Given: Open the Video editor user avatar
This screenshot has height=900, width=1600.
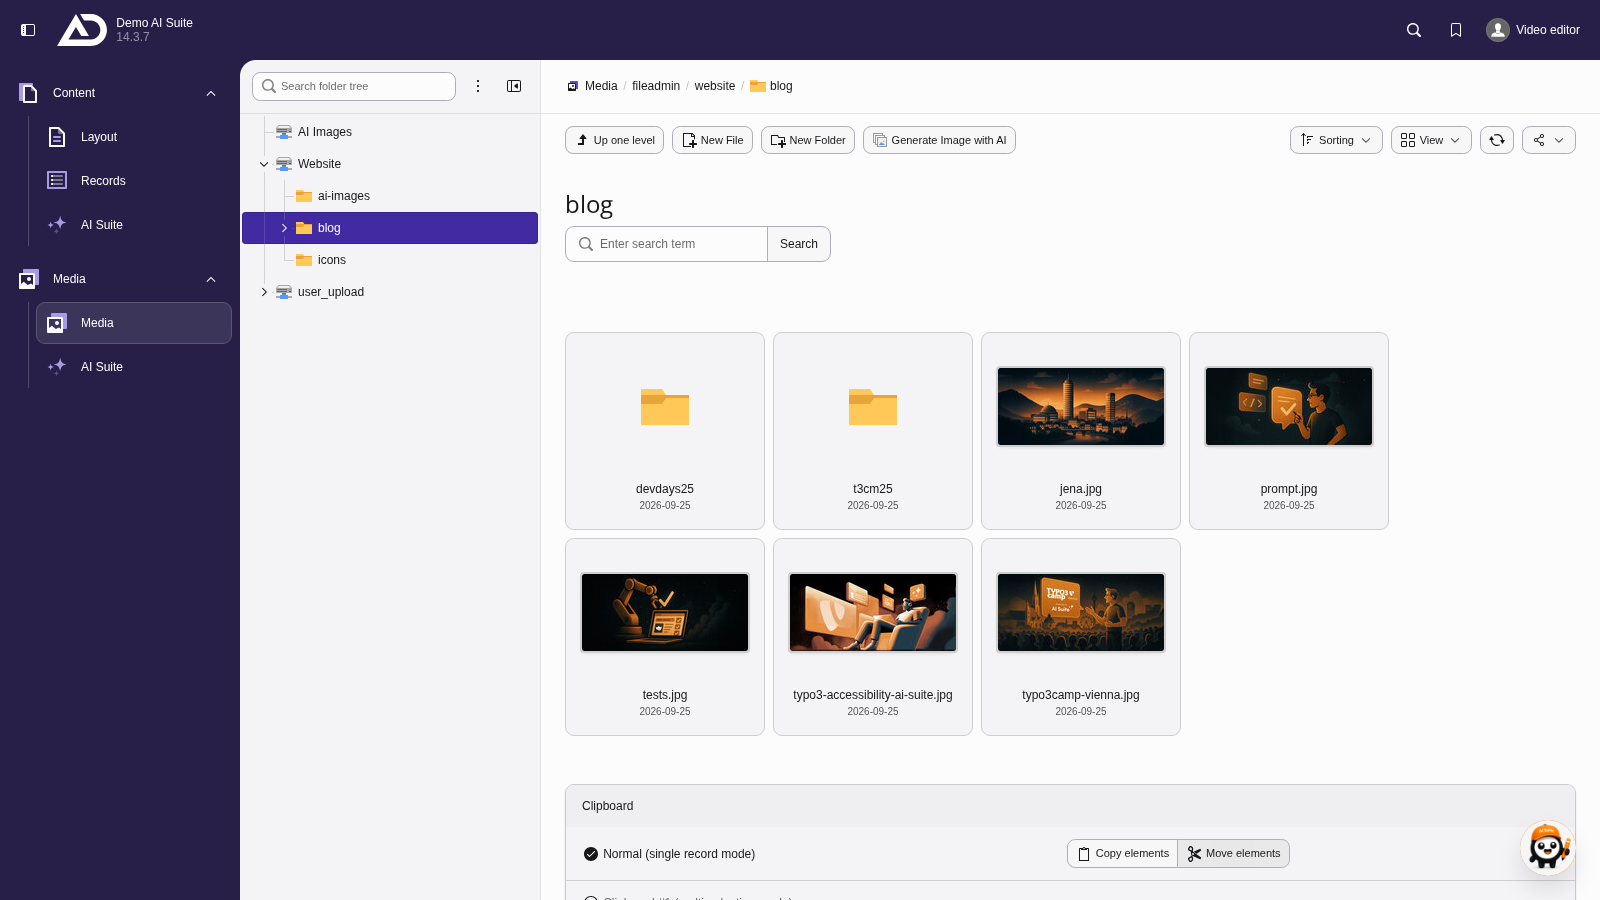Looking at the screenshot, I should 1497,30.
